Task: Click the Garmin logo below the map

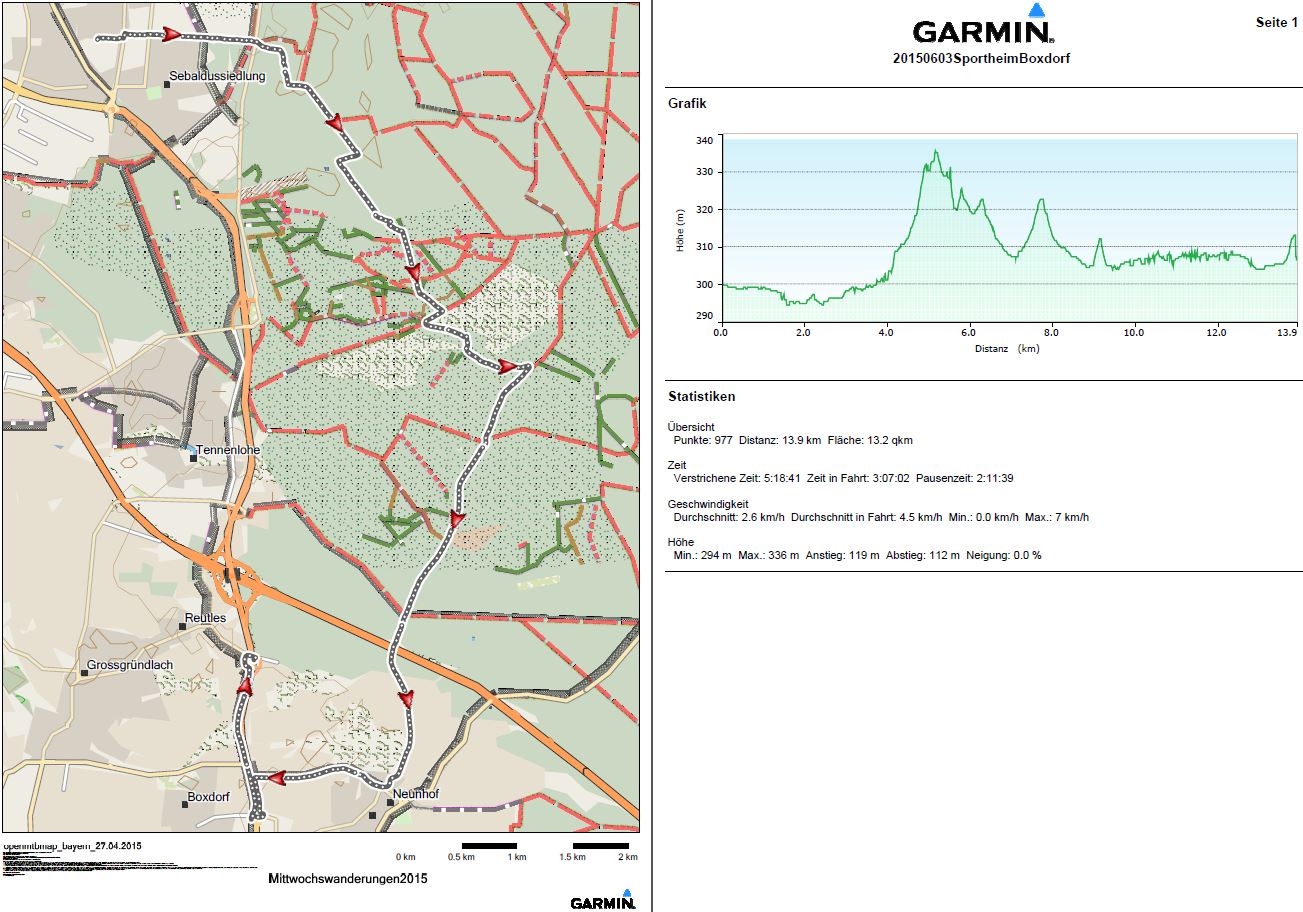Action: tap(602, 900)
